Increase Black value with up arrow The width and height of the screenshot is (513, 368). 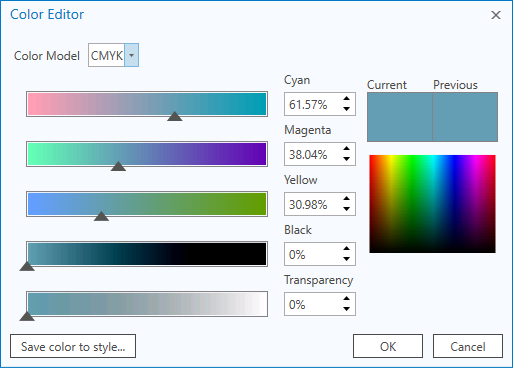pyautogui.click(x=347, y=249)
